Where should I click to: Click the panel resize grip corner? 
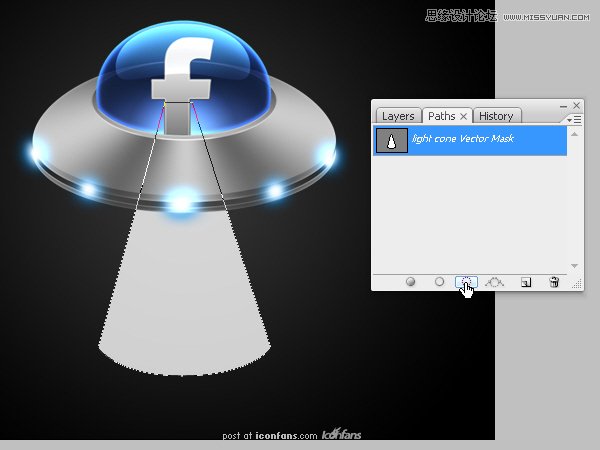pos(577,284)
